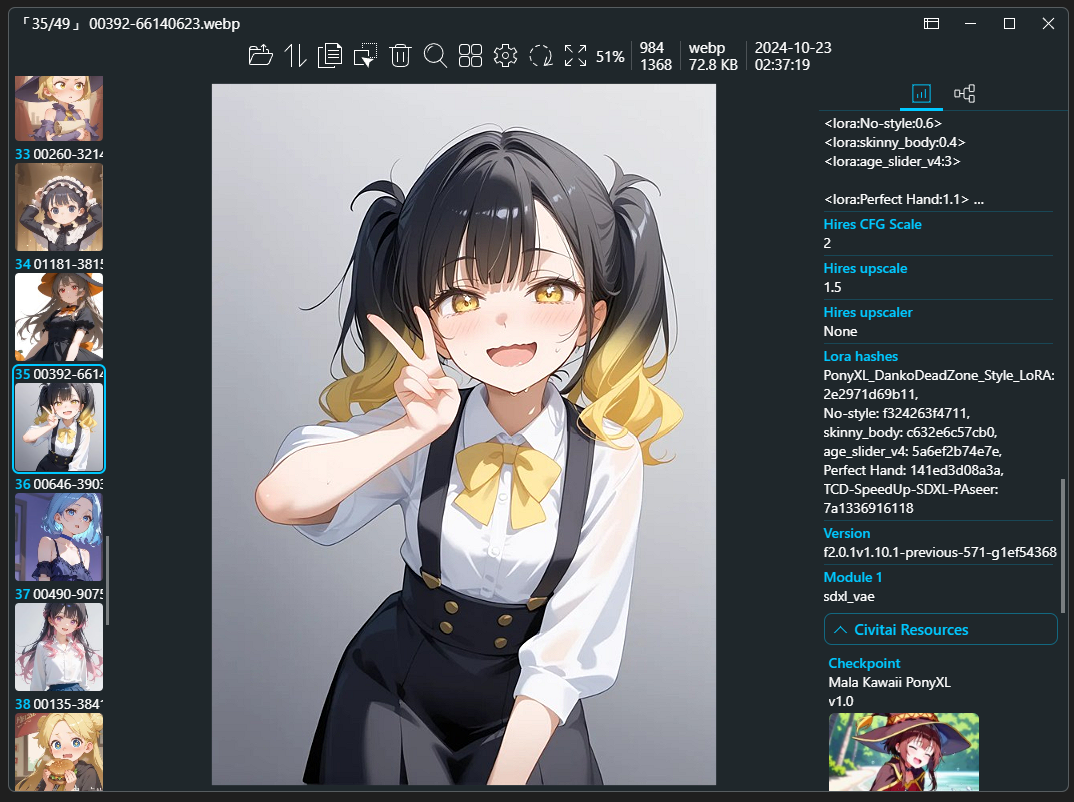Click <lora:Perfect Hand:1.1> line
The height and width of the screenshot is (802, 1074).
tap(904, 199)
